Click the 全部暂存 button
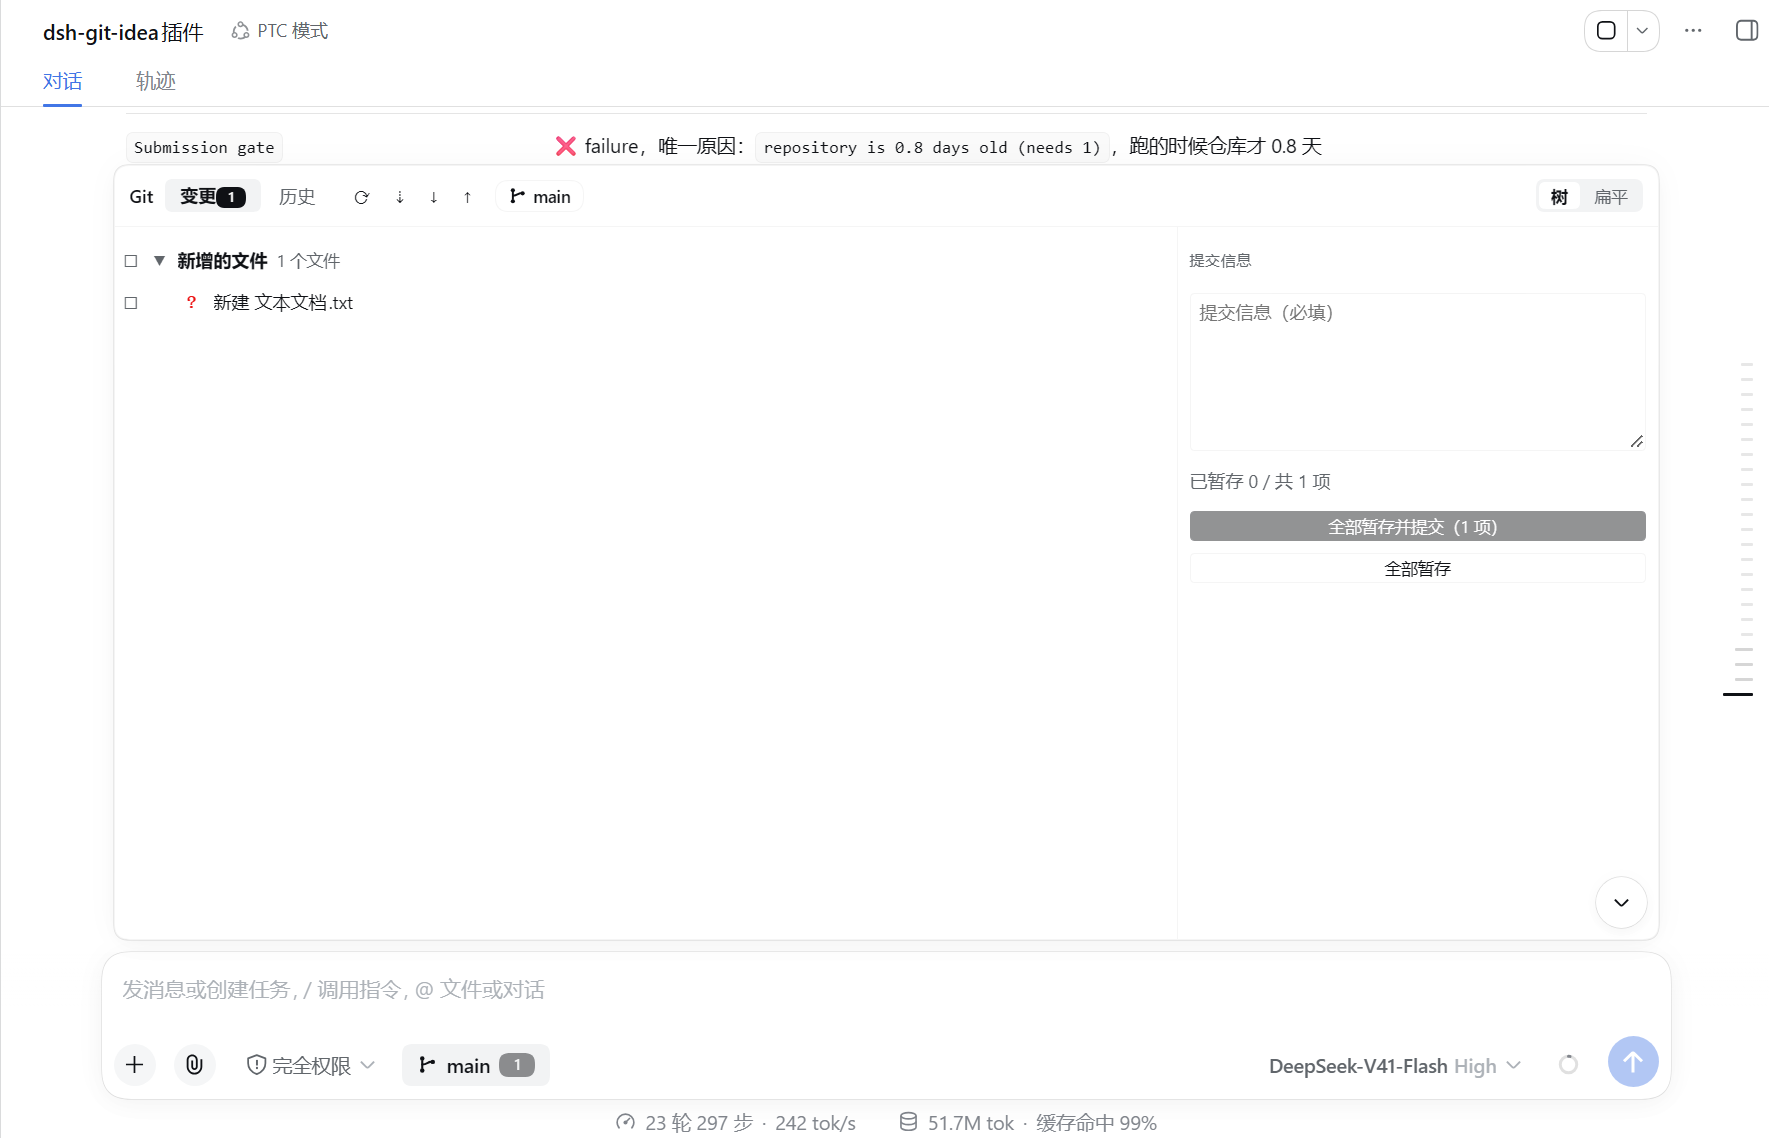1769x1138 pixels. coord(1417,568)
